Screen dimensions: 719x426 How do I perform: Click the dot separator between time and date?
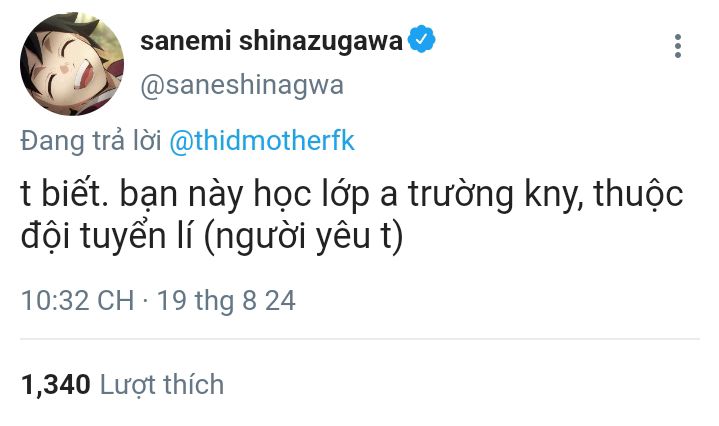[x=146, y=300]
